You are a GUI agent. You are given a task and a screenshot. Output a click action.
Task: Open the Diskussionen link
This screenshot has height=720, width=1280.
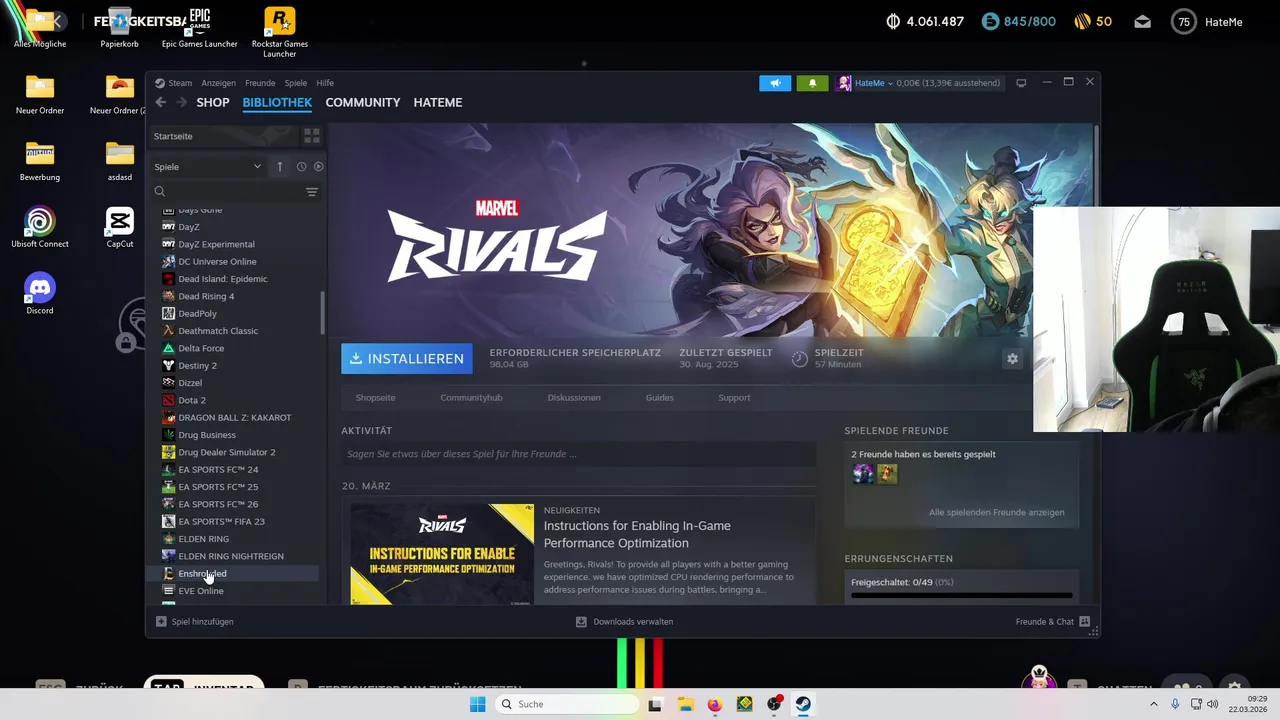574,397
